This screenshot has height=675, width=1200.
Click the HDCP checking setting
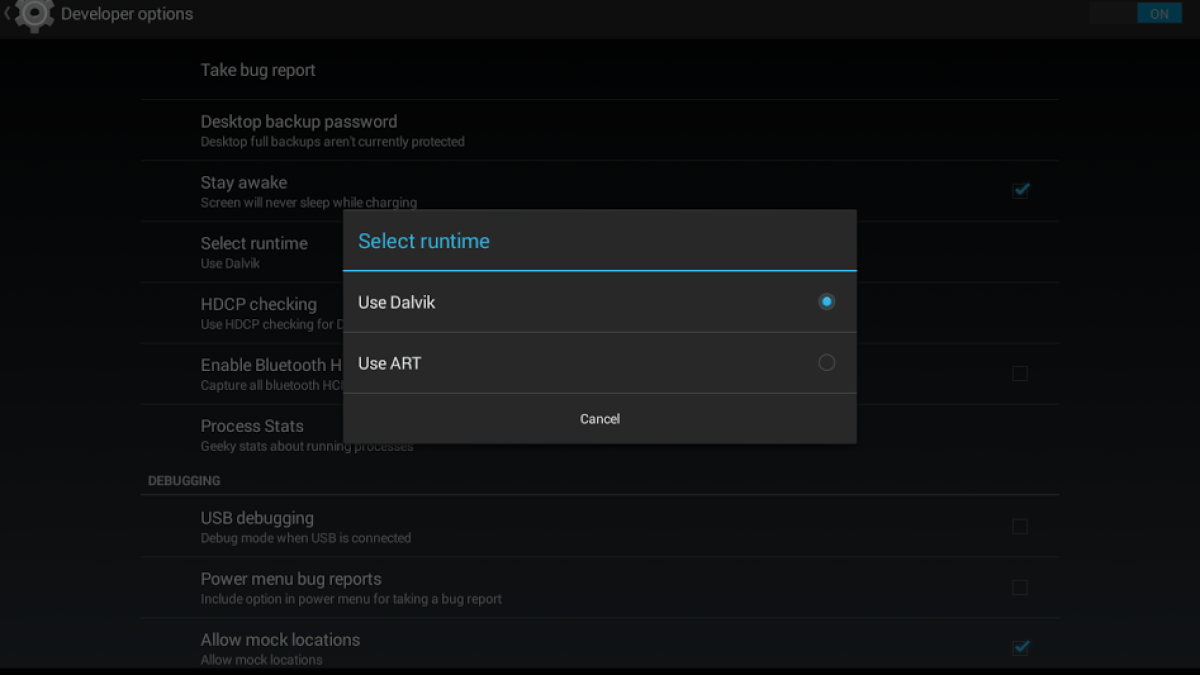[x=259, y=312]
